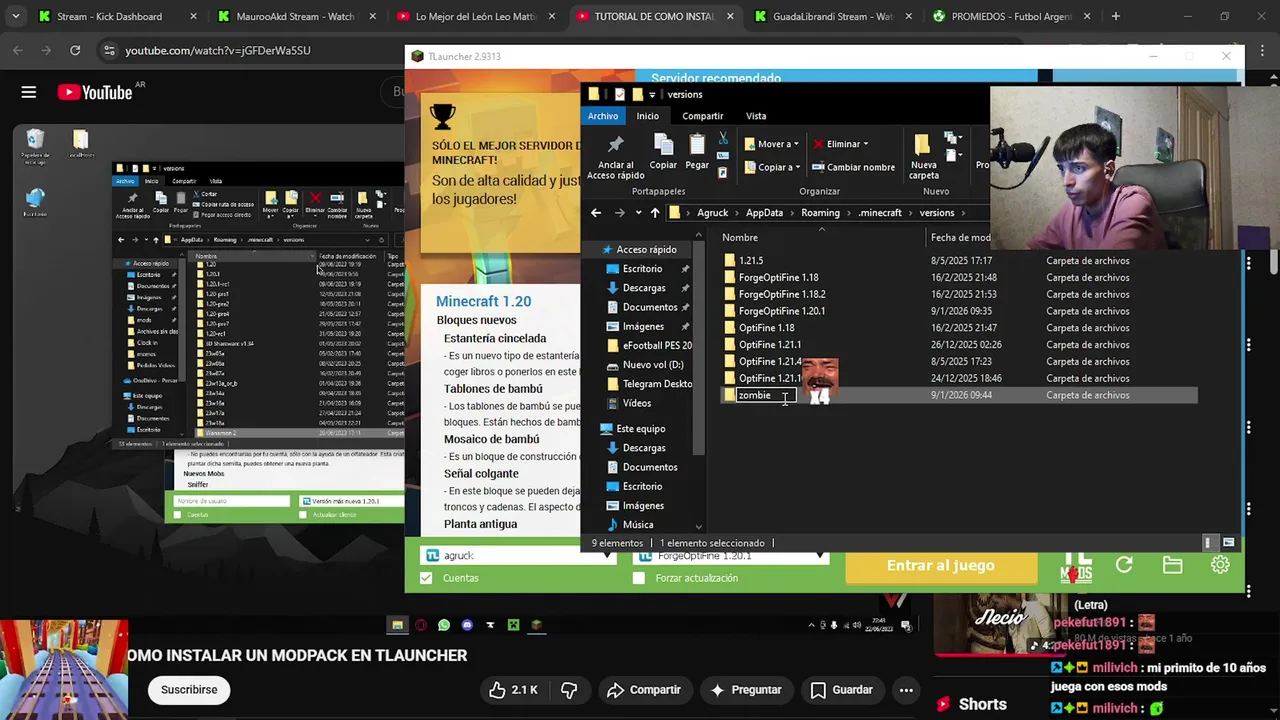The image size is (1280, 720).
Task: Open Quick Access Toolbar customize dropdown
Action: point(652,95)
